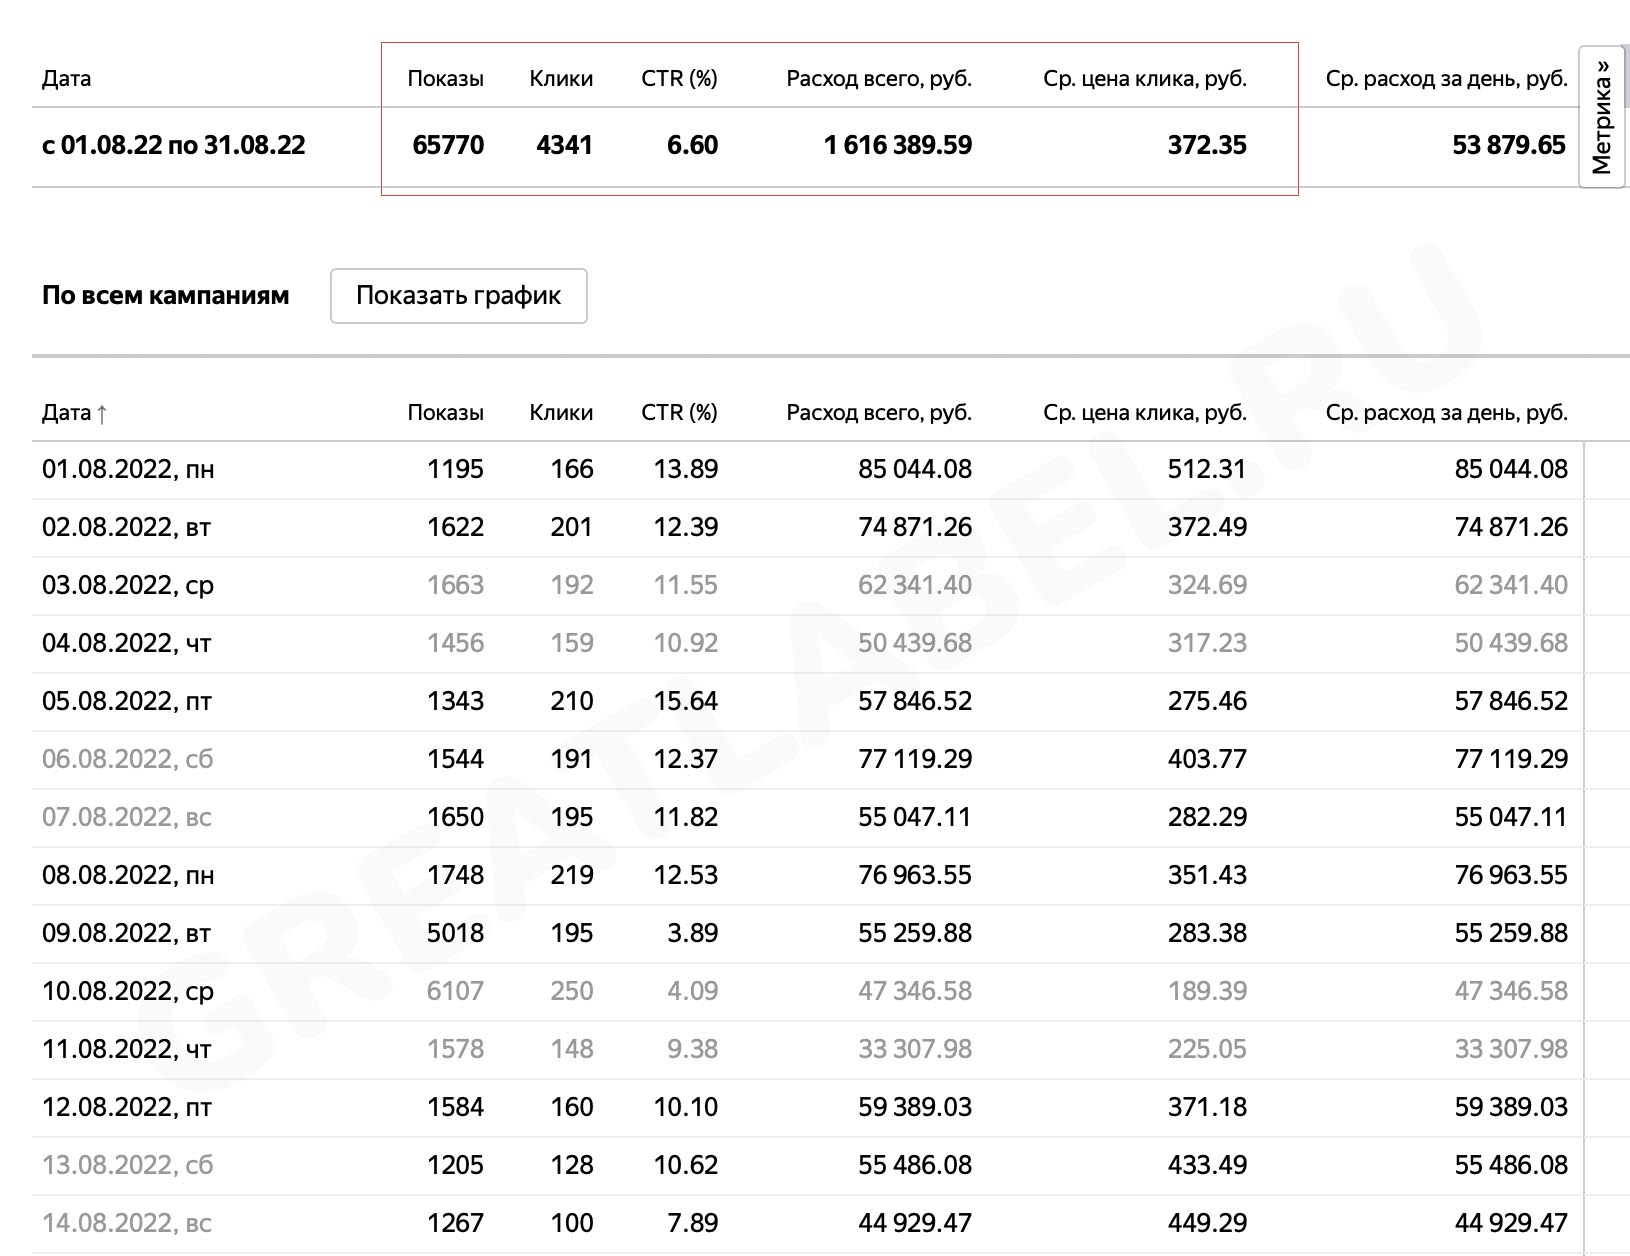This screenshot has width=1630, height=1256.
Task: Click the По всем кампаниям heading
Action: 166,295
